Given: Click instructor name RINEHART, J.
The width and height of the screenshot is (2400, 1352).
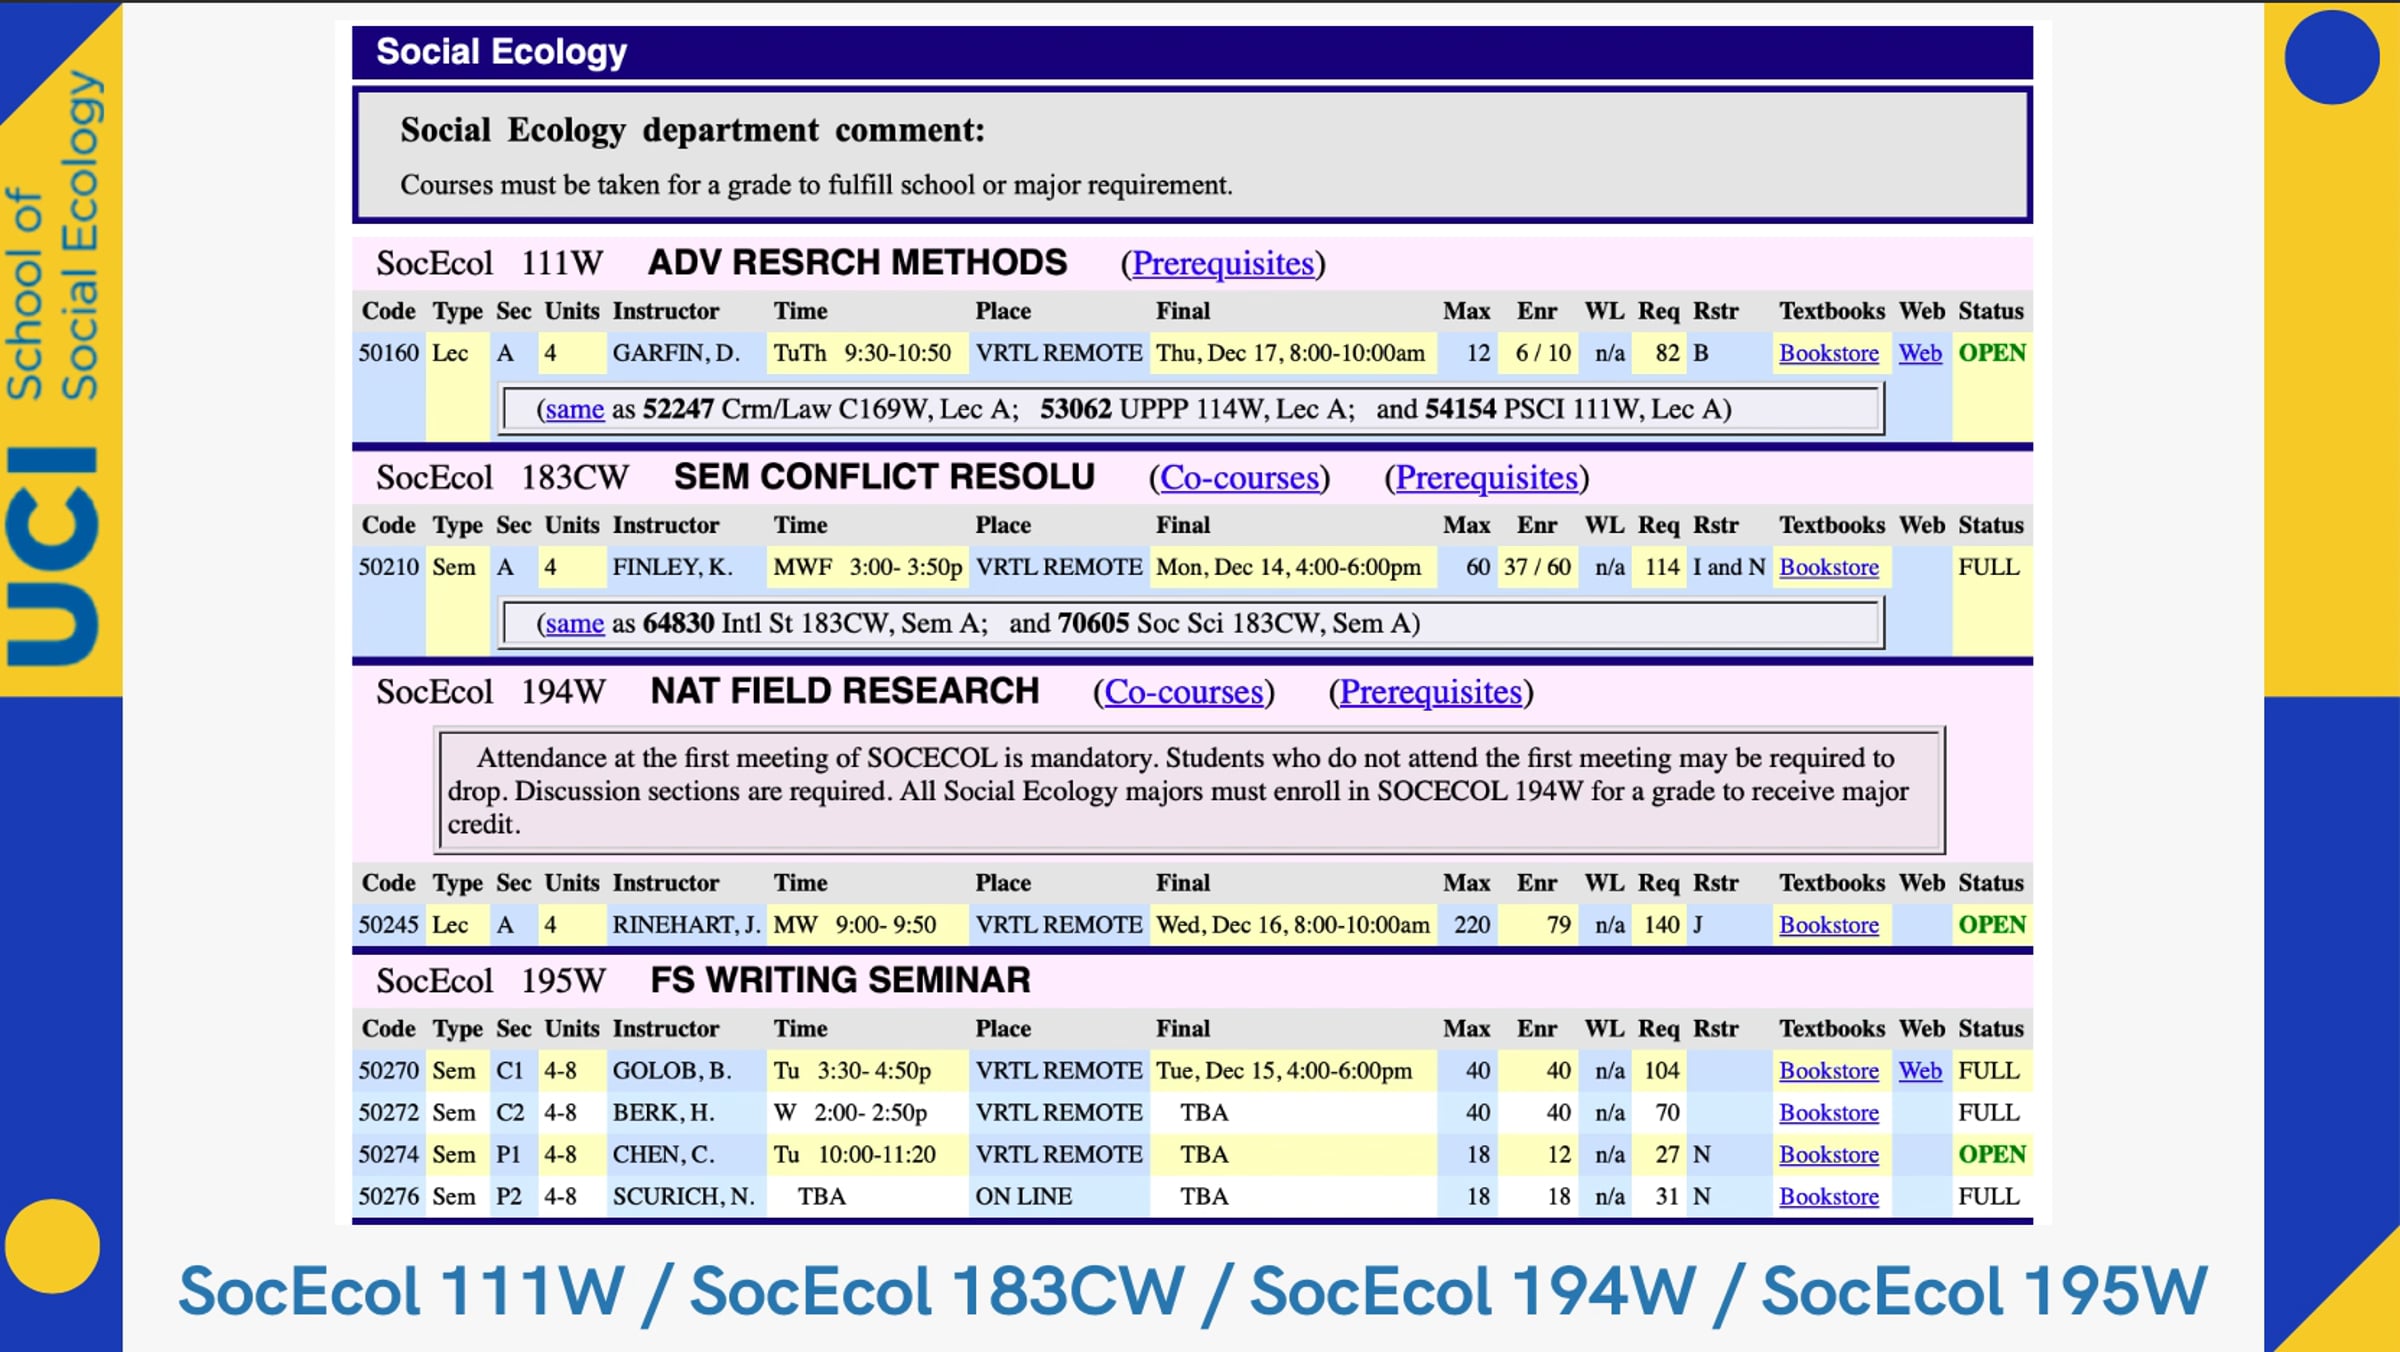Looking at the screenshot, I should (686, 925).
